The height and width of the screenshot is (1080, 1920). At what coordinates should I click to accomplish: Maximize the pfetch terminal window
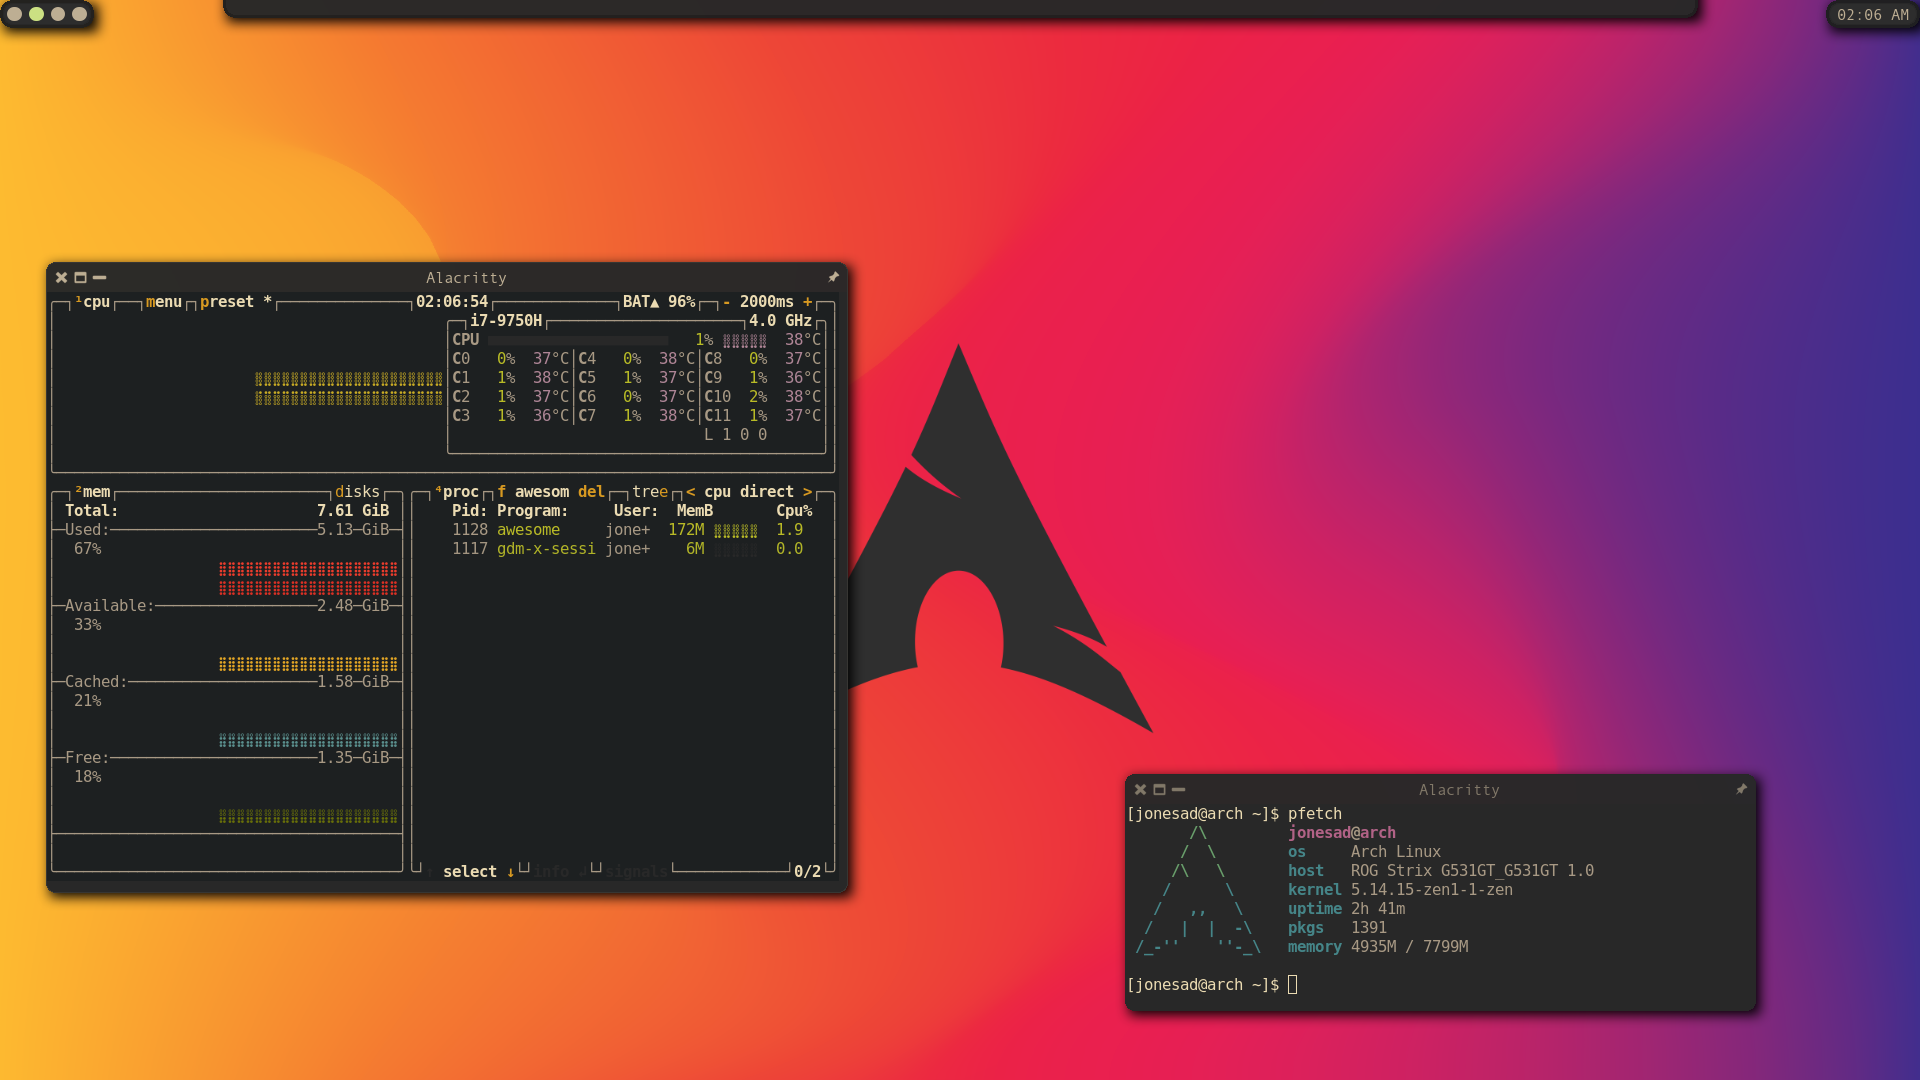pyautogui.click(x=1159, y=790)
